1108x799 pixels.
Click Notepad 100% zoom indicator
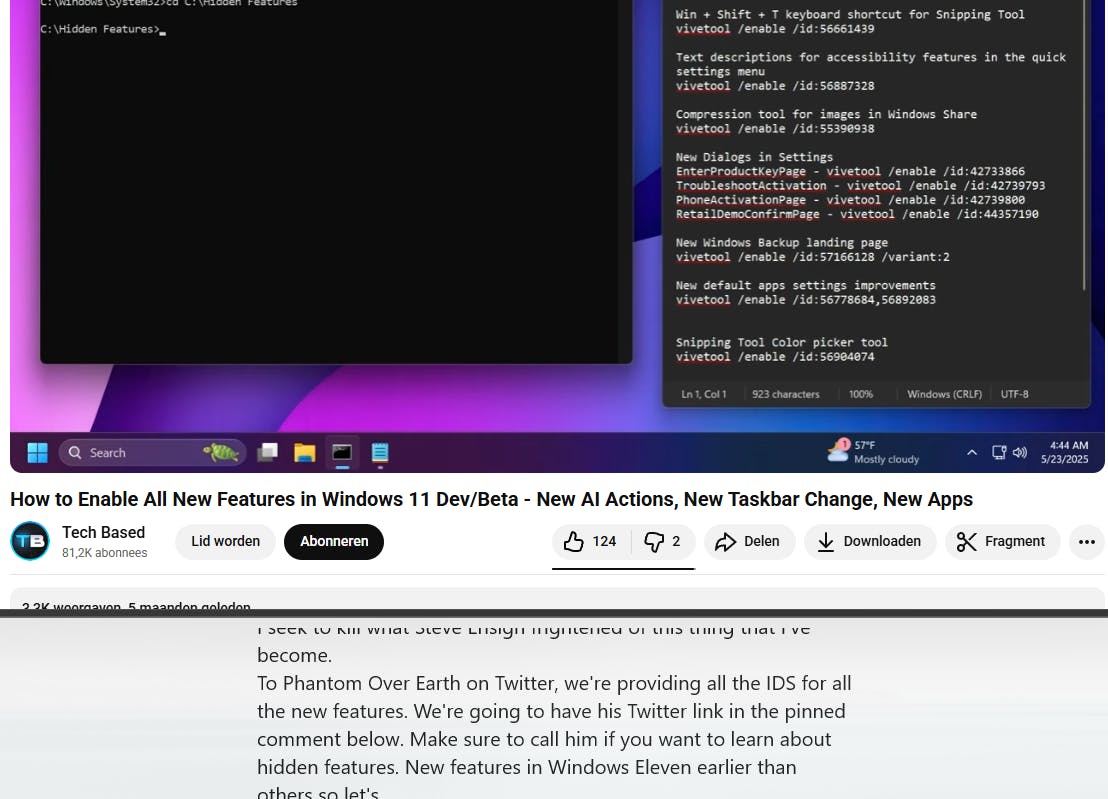861,394
